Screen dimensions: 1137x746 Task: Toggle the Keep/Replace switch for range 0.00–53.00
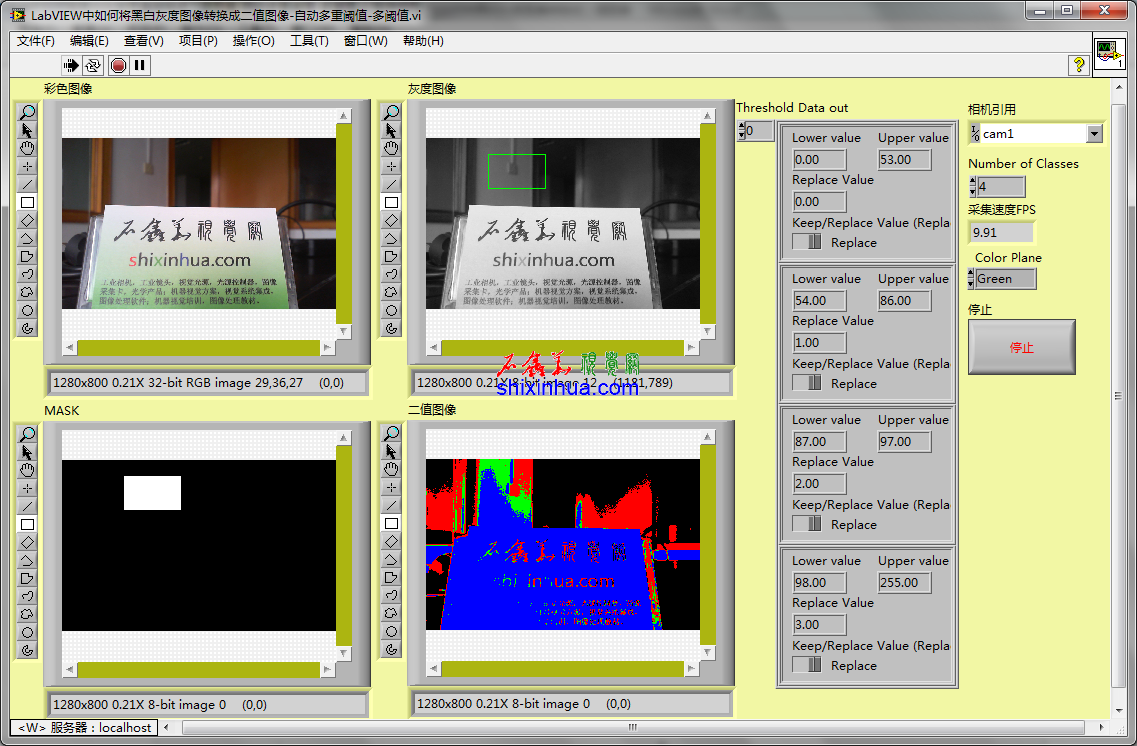pos(807,242)
